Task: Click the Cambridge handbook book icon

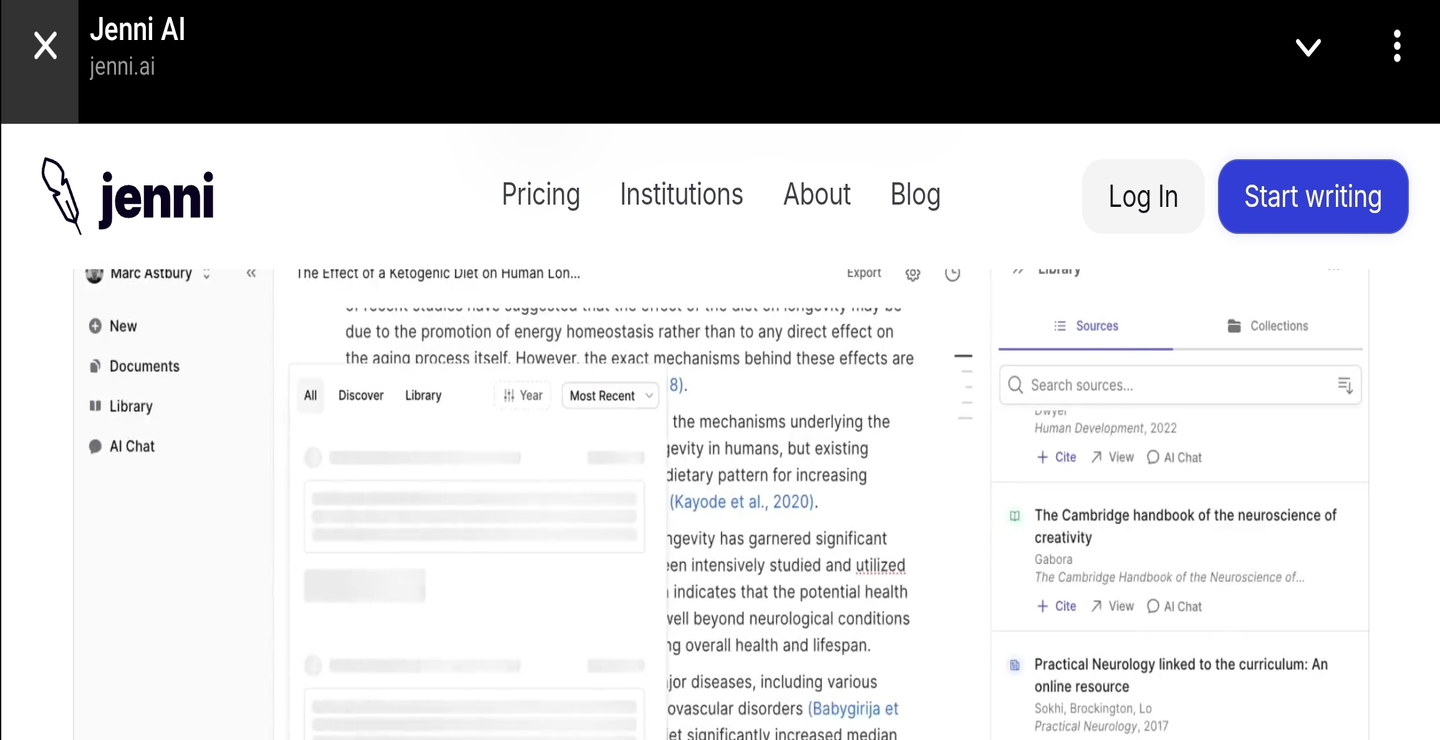Action: tap(1015, 516)
